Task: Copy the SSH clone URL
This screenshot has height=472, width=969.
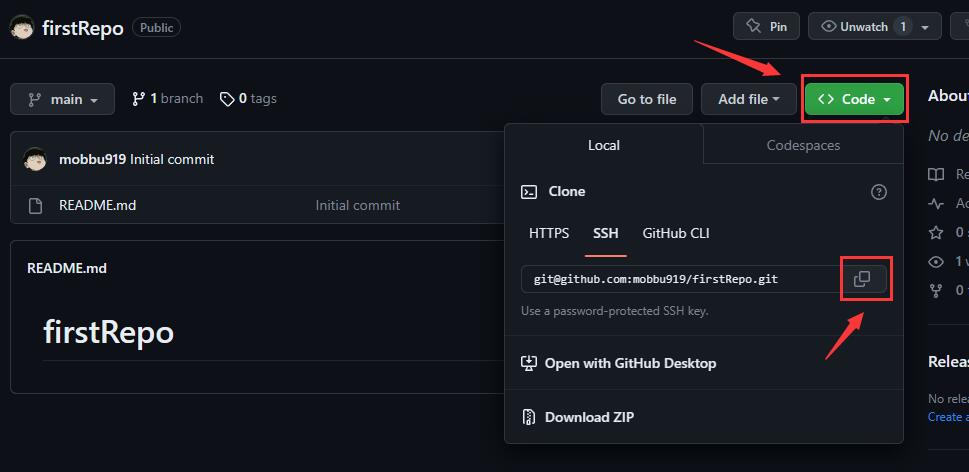Action: coord(862,279)
